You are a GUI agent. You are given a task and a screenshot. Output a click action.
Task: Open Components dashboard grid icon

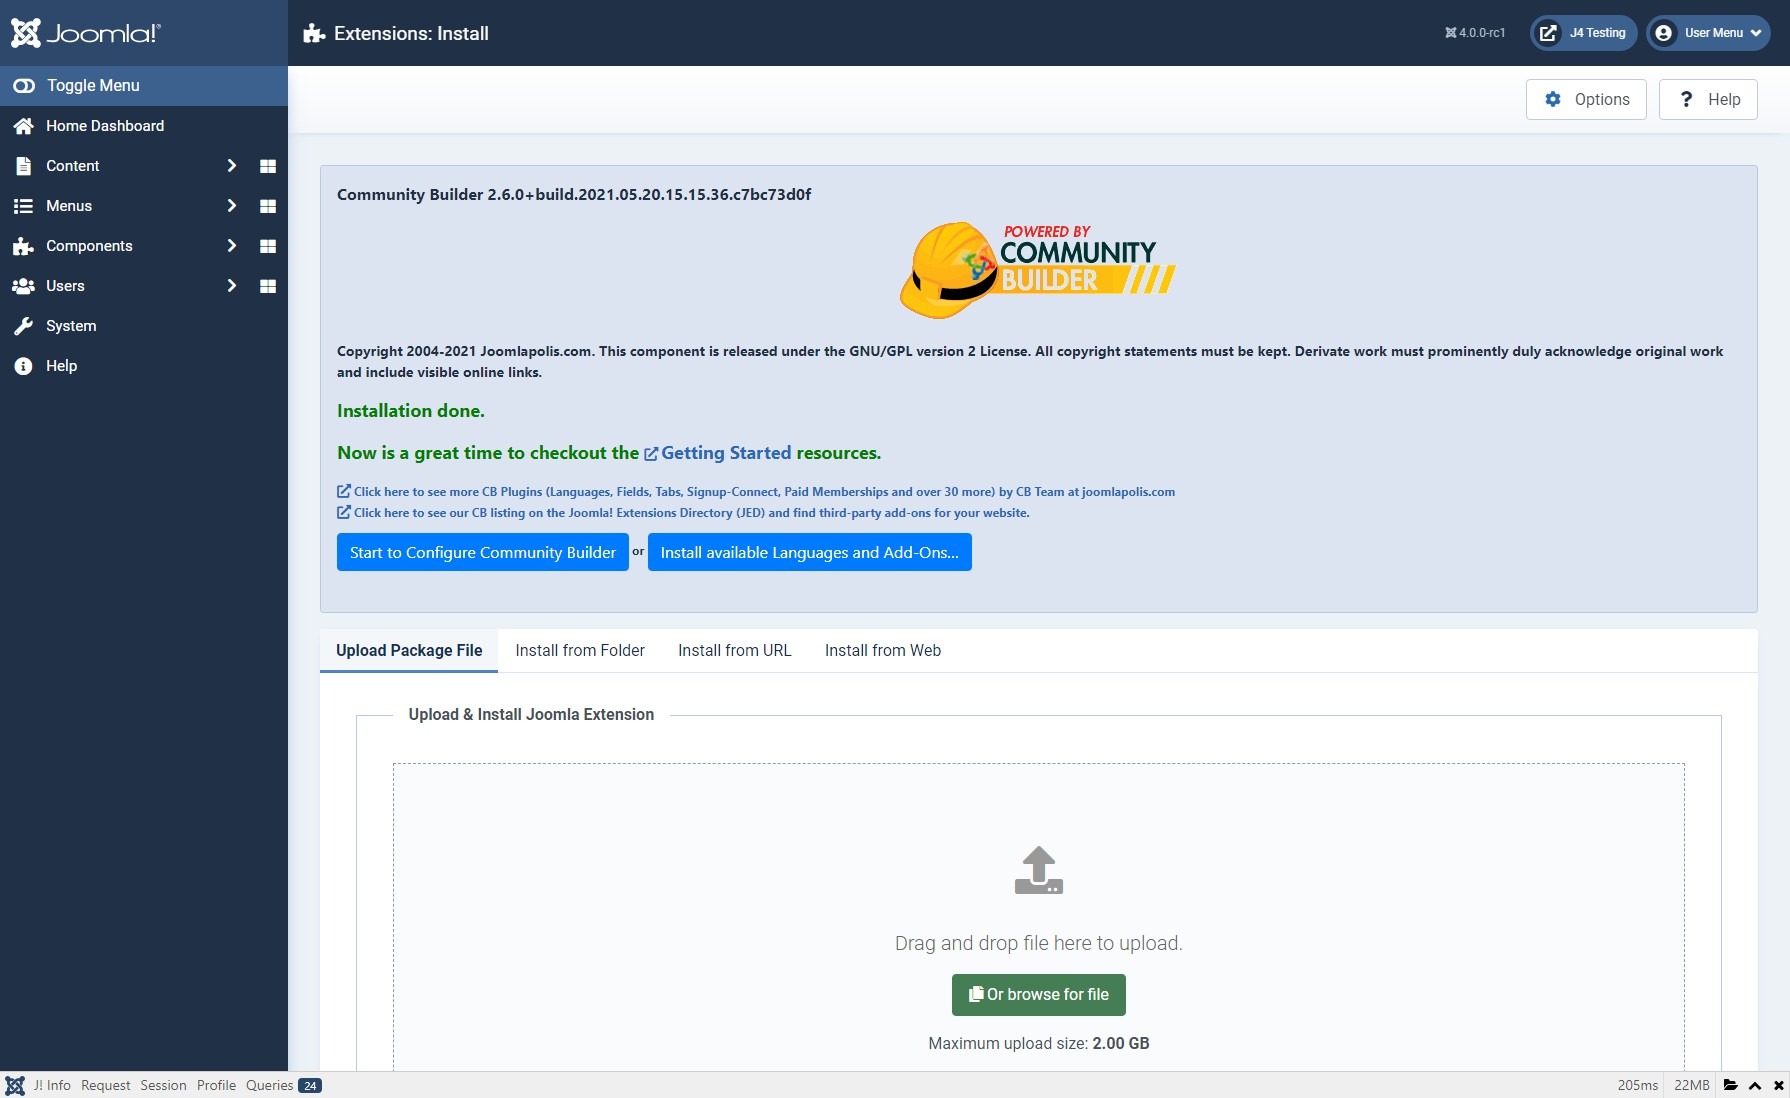(x=268, y=246)
